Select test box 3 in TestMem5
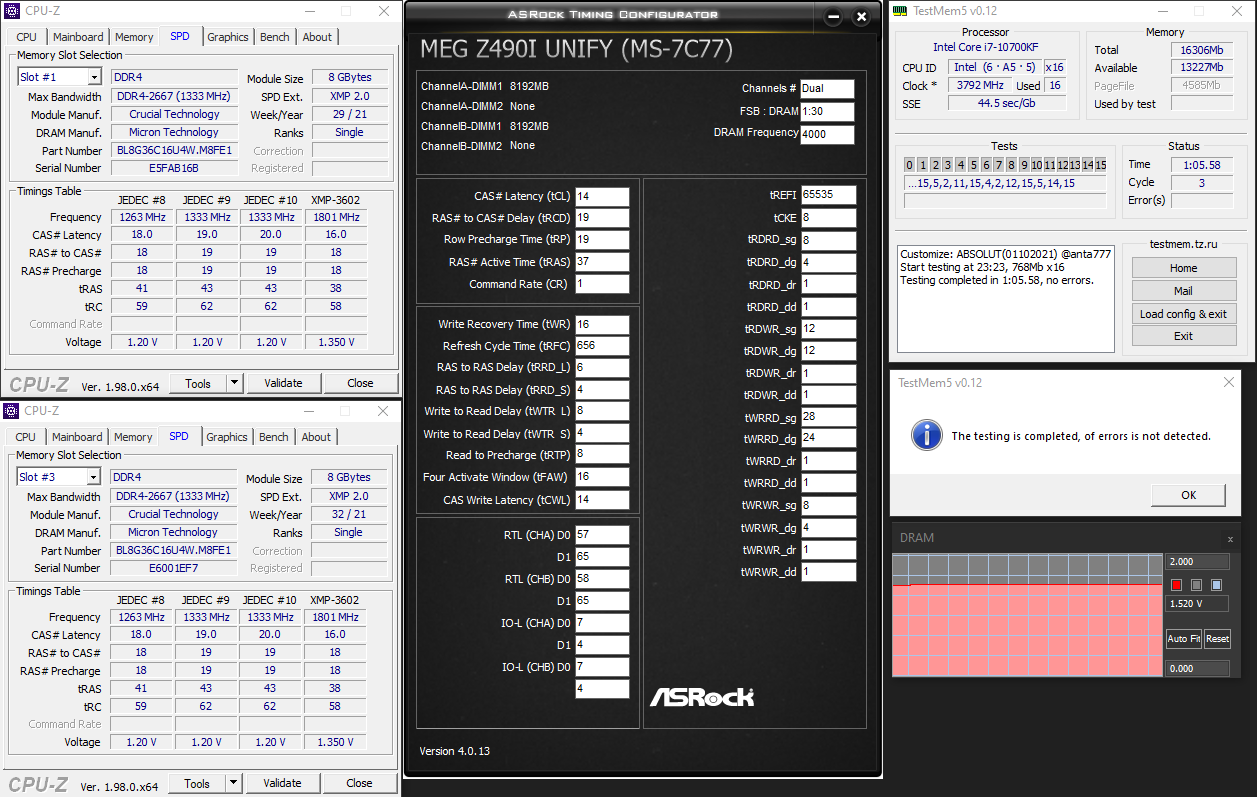 (948, 165)
